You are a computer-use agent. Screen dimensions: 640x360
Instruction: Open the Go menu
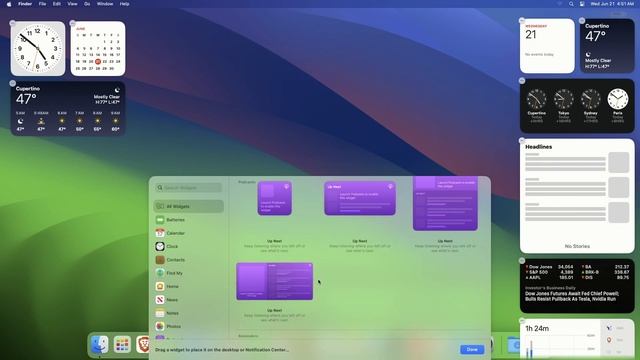click(x=87, y=4)
